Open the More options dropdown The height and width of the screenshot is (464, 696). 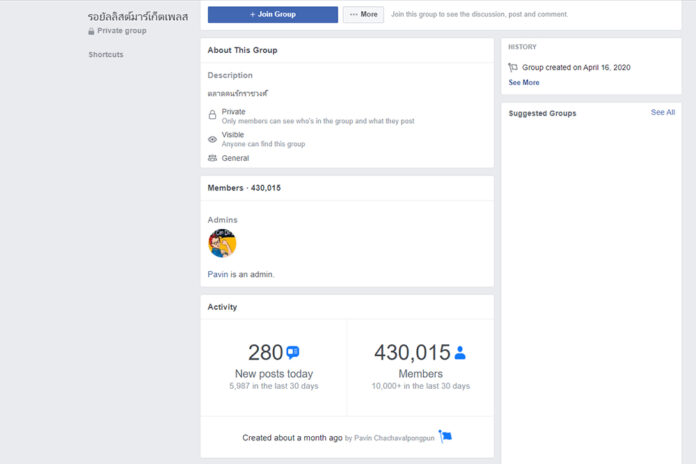point(363,15)
